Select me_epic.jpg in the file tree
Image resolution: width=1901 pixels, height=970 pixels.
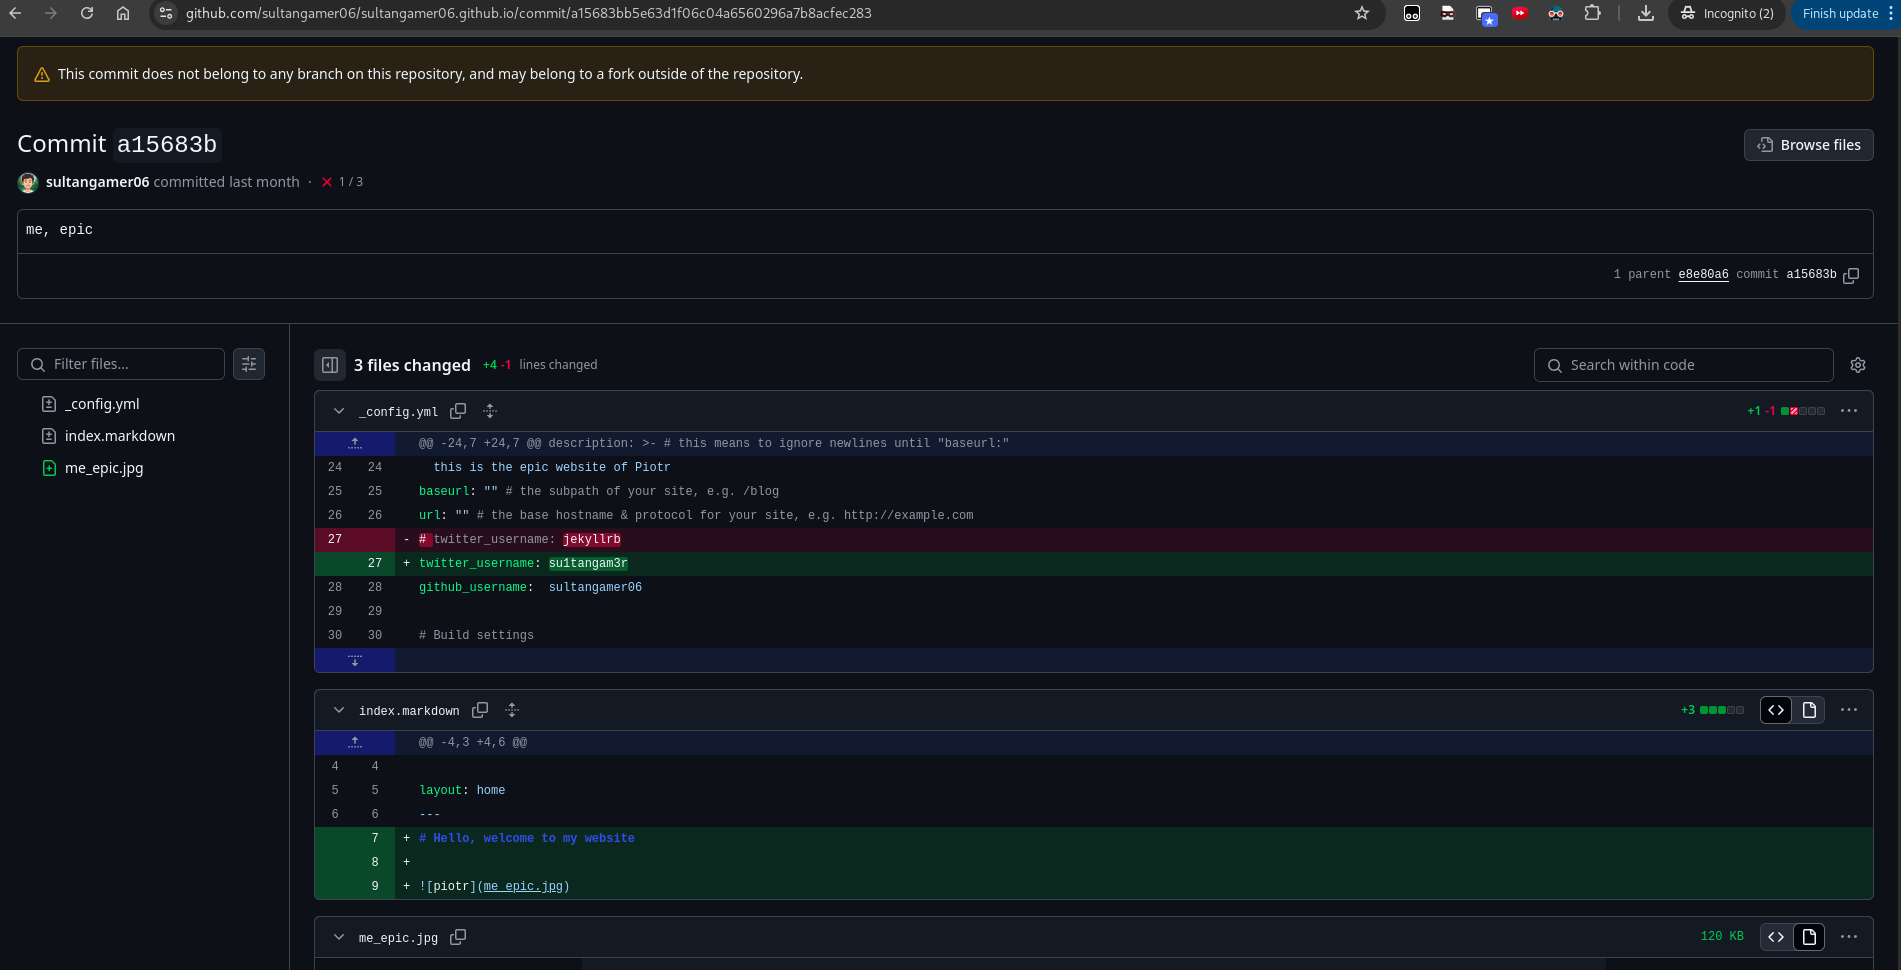104,468
